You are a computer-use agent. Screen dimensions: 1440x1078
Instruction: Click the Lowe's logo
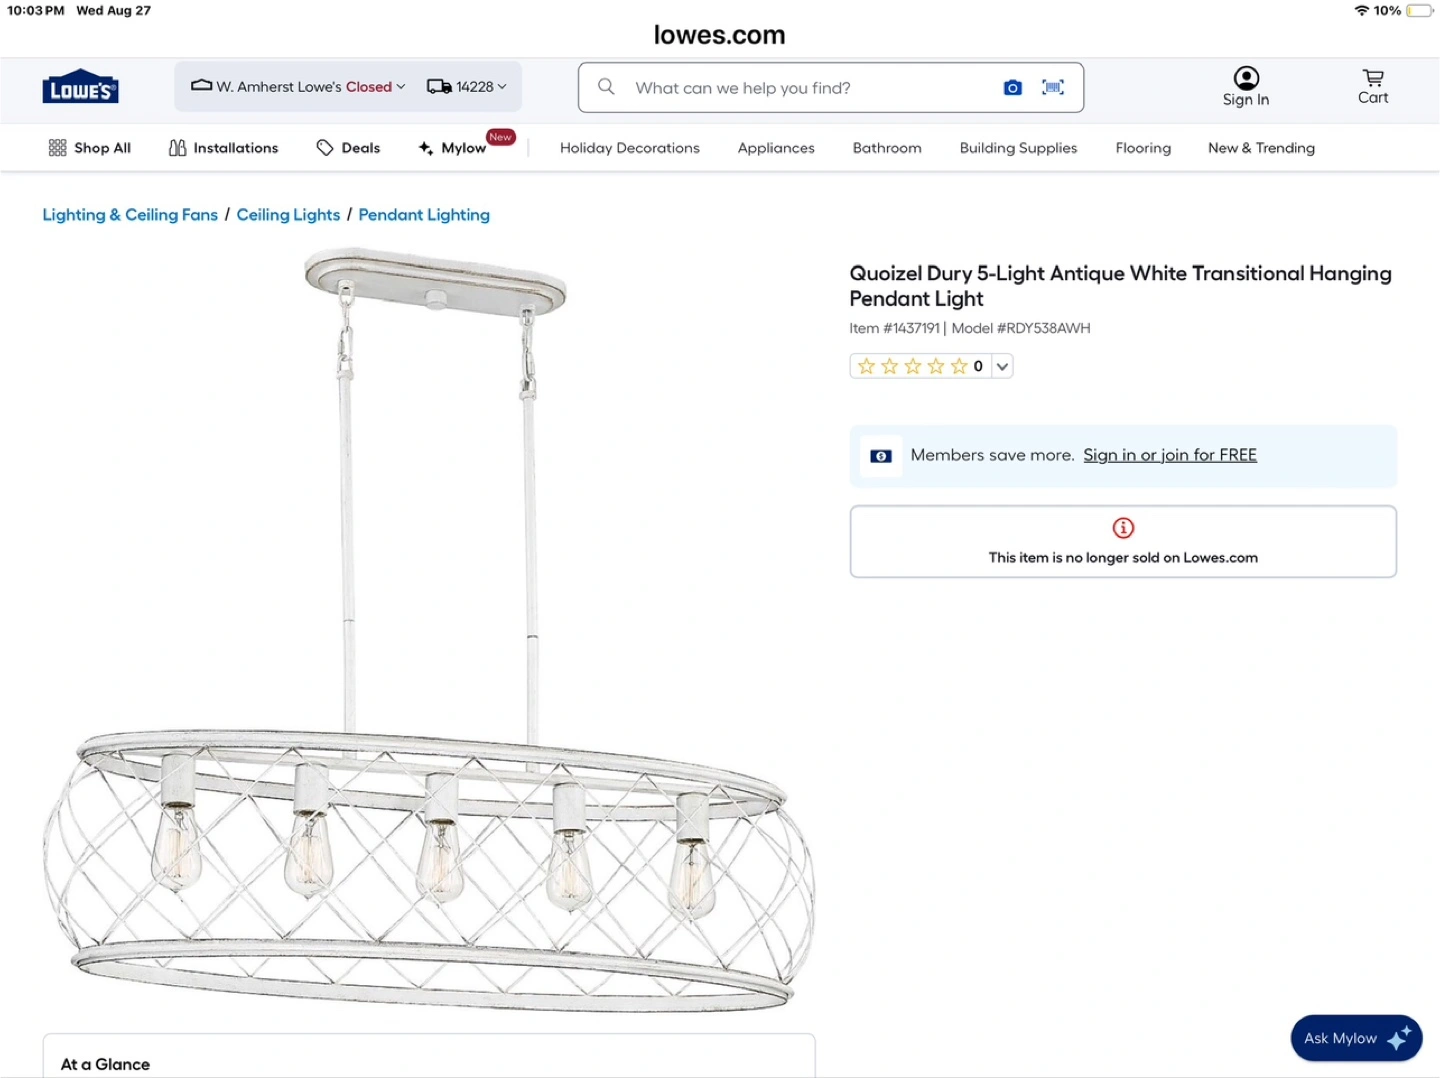(x=80, y=88)
